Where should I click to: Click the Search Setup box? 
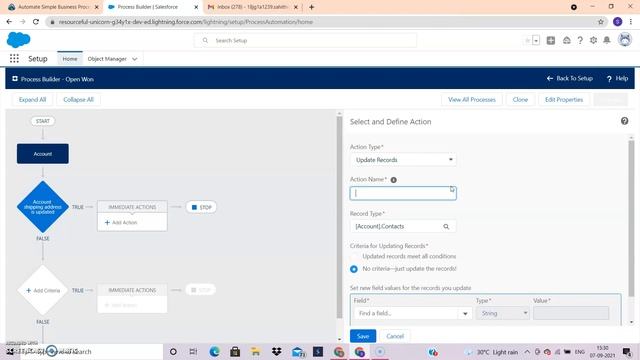pyautogui.click(x=305, y=40)
